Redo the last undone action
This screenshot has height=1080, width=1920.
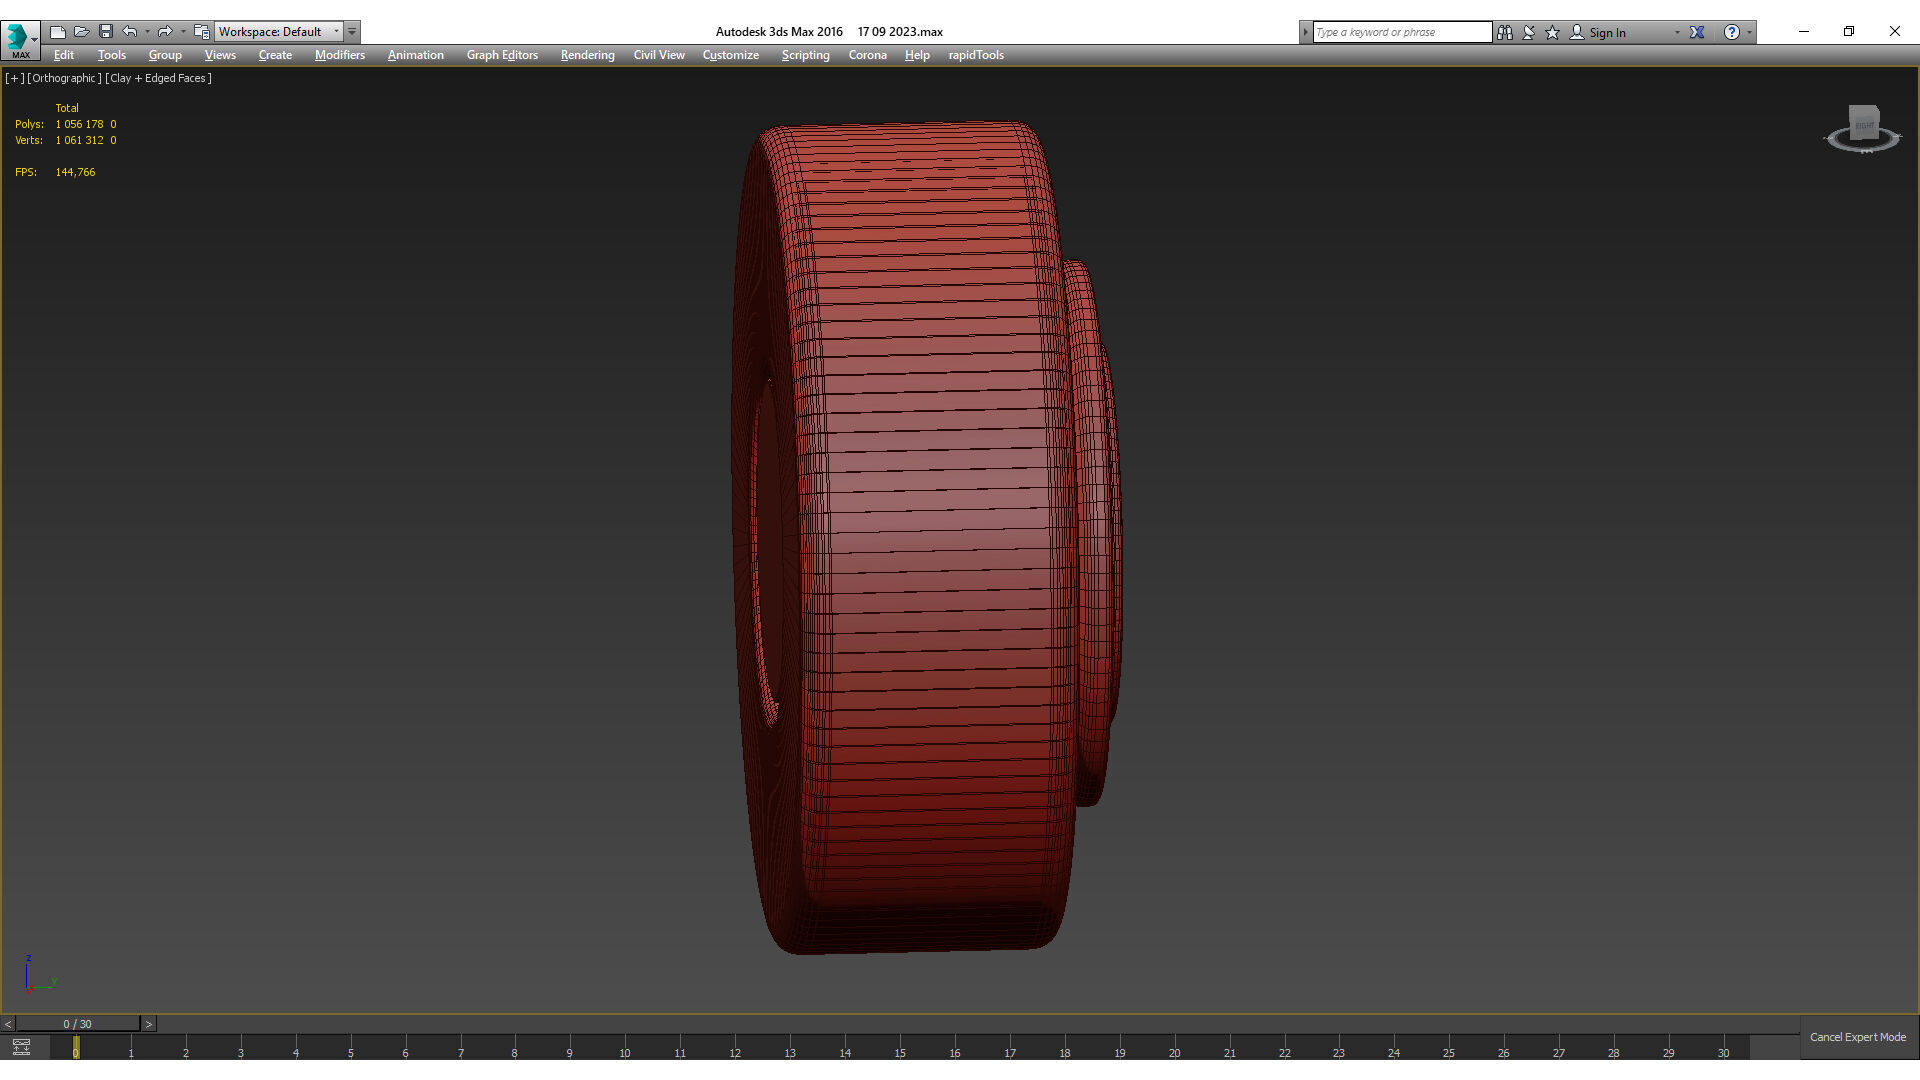[x=166, y=32]
